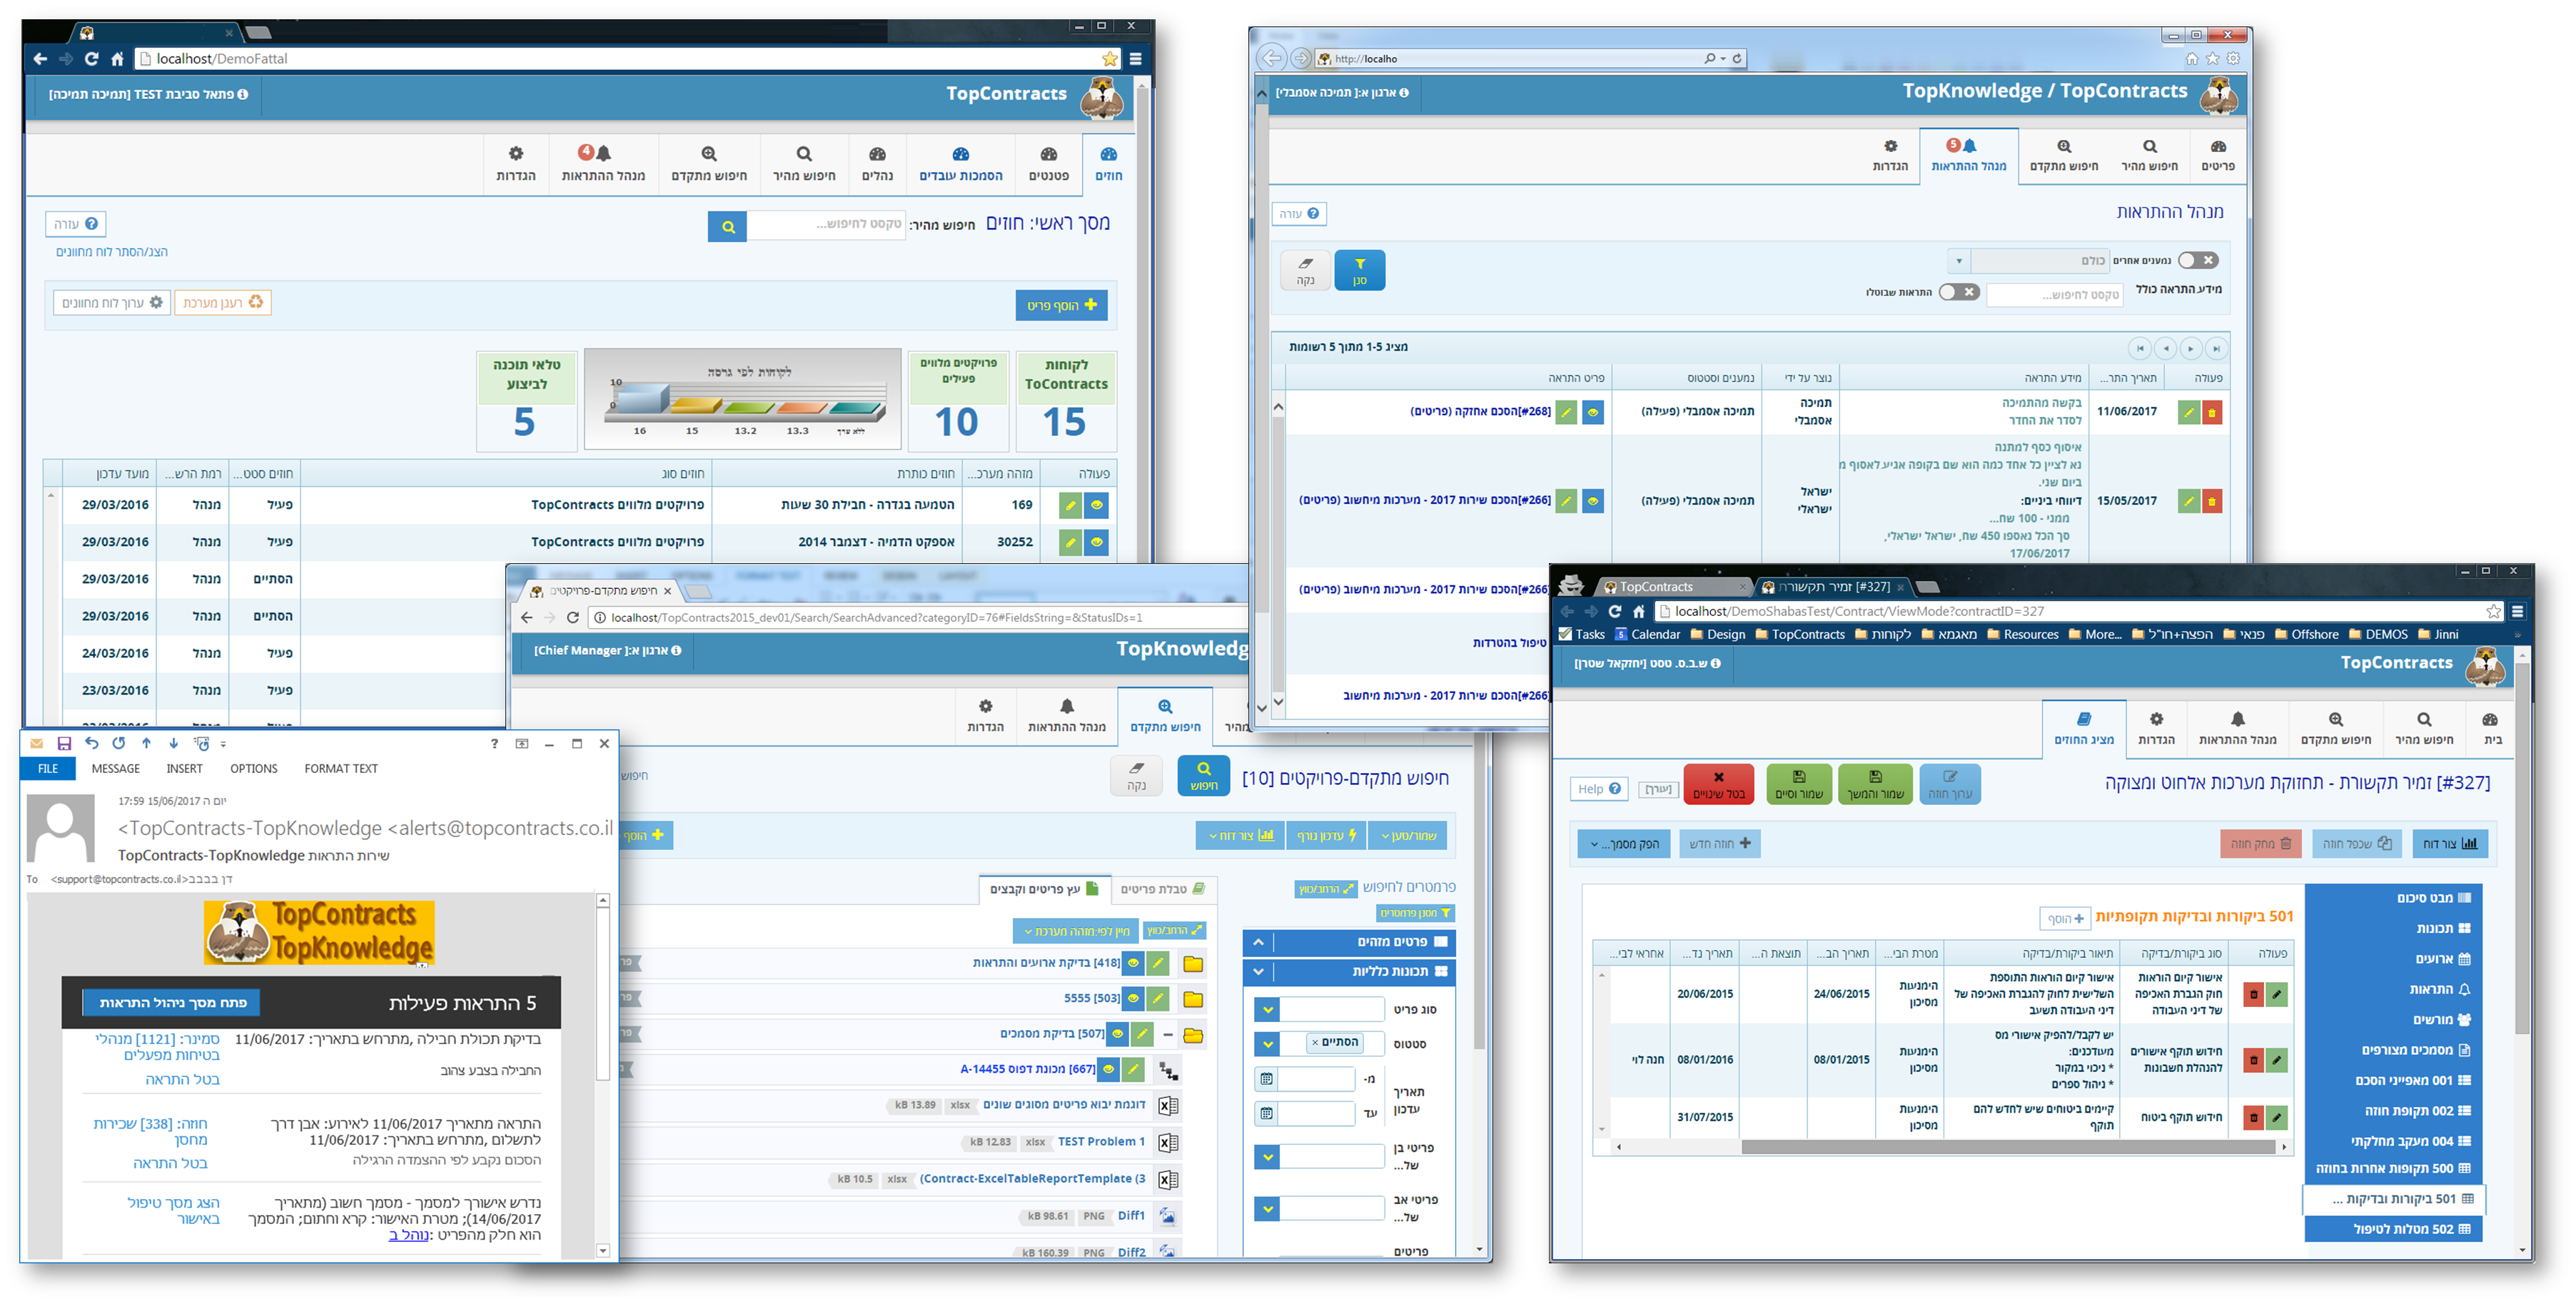Click the eraser נקה button in alerts manager
The height and width of the screenshot is (1304, 2576).
pos(1305,270)
